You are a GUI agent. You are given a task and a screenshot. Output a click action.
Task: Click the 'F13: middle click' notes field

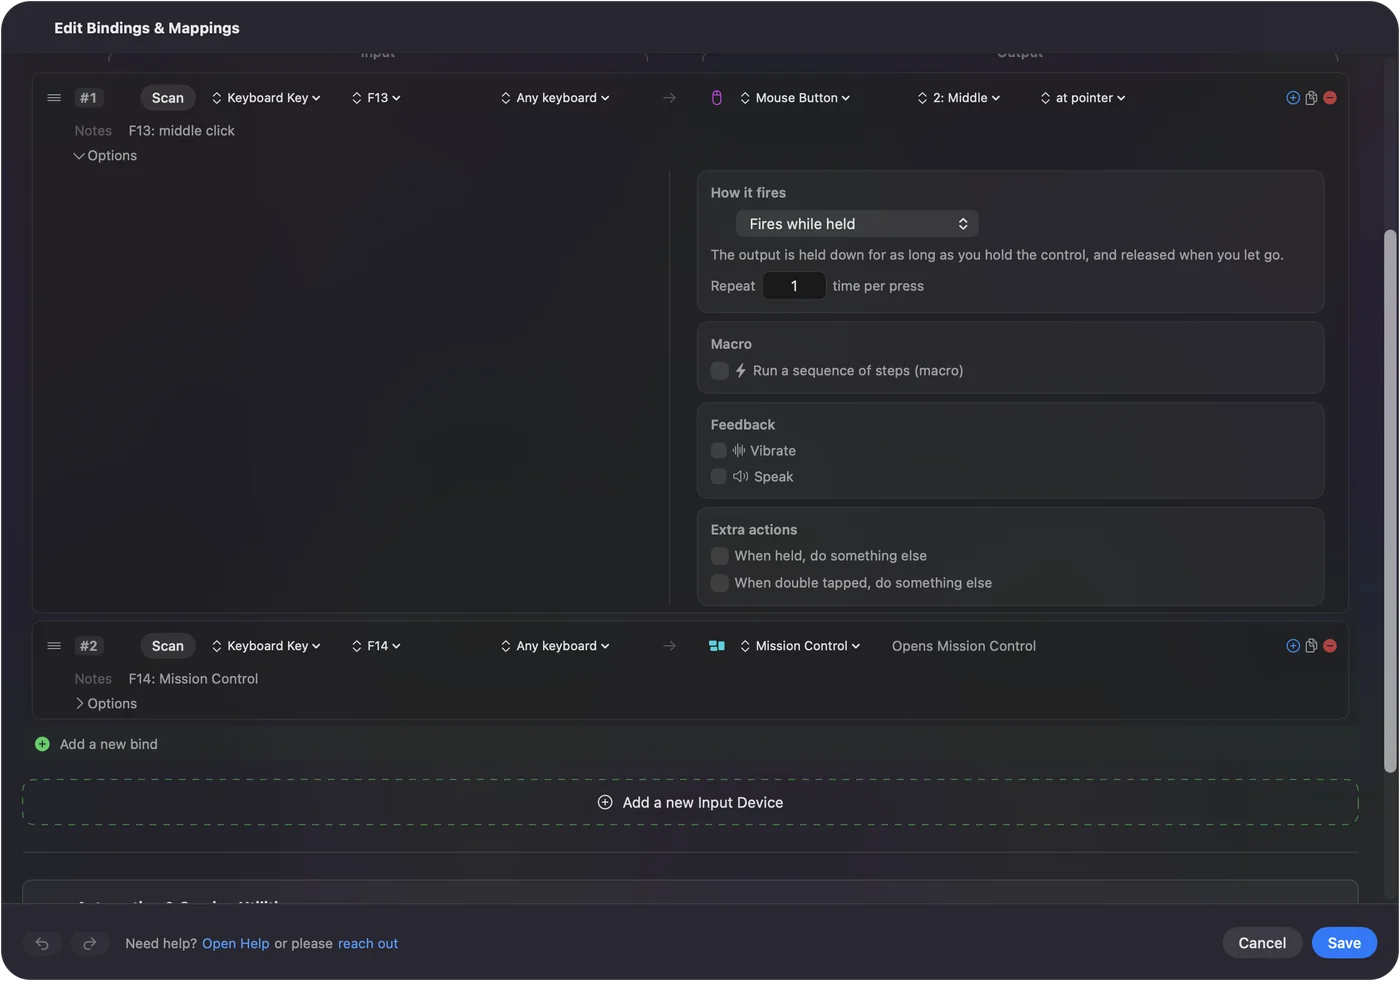coord(182,131)
